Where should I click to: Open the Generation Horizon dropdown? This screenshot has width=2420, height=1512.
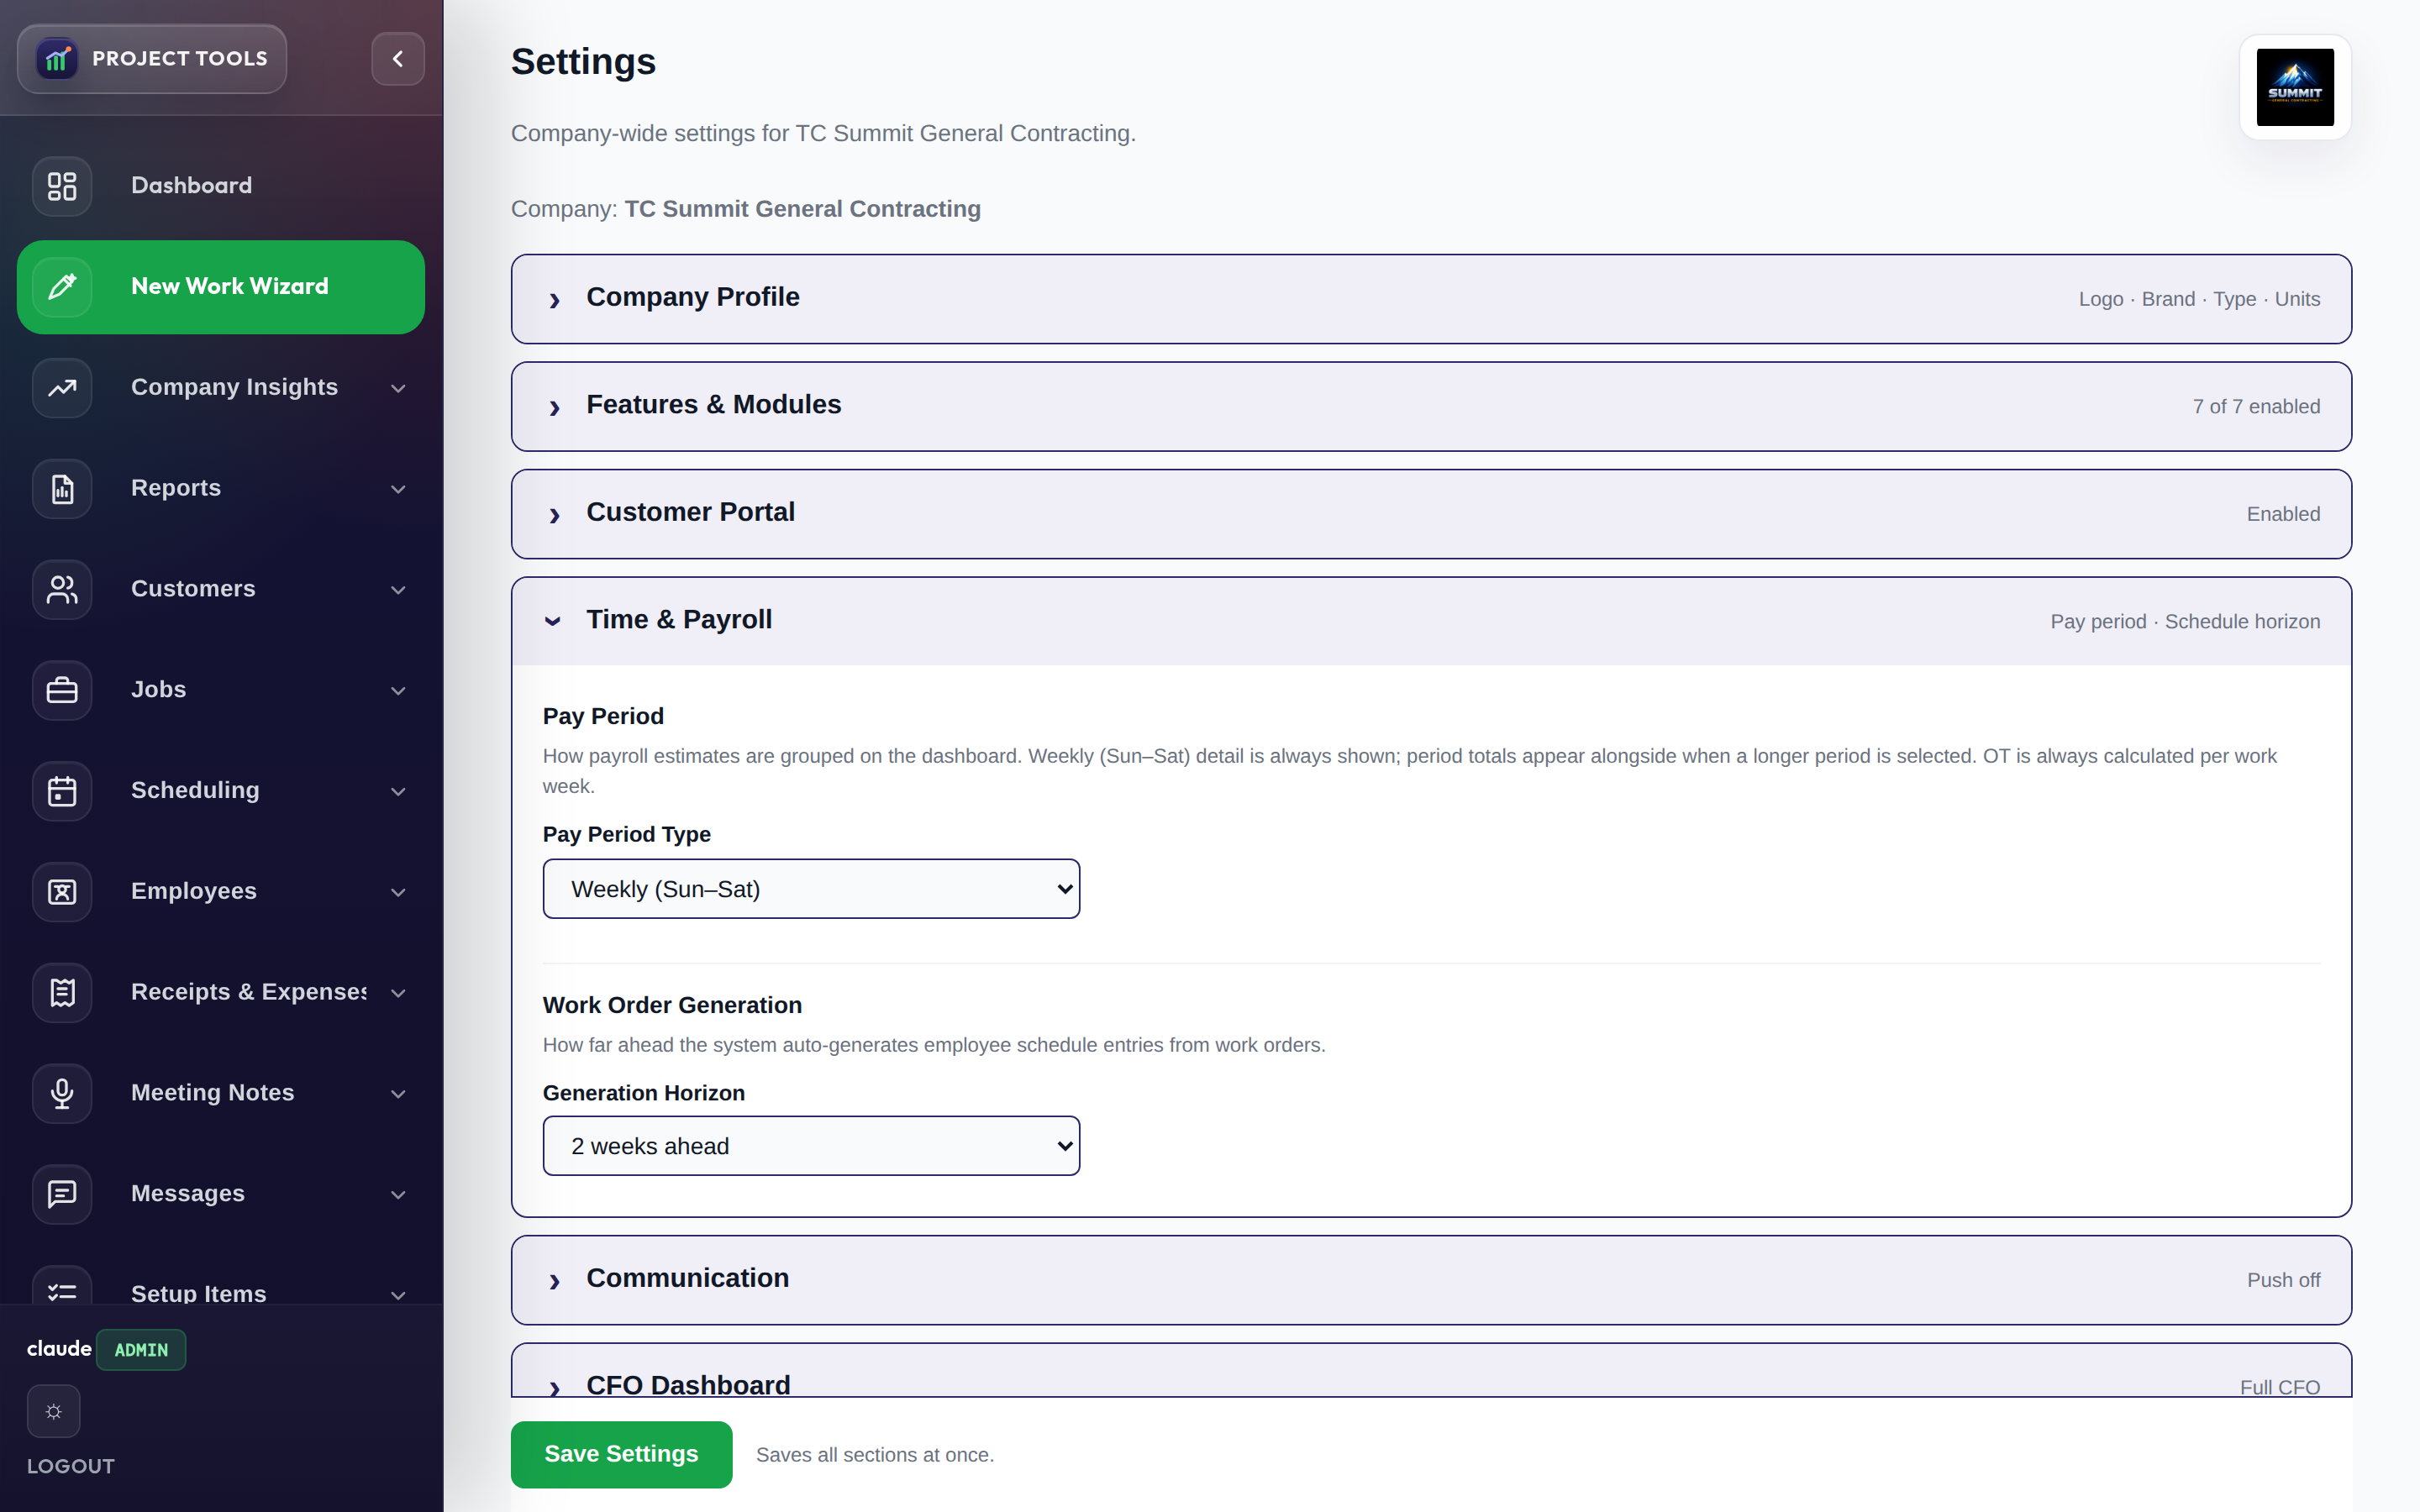tap(811, 1146)
